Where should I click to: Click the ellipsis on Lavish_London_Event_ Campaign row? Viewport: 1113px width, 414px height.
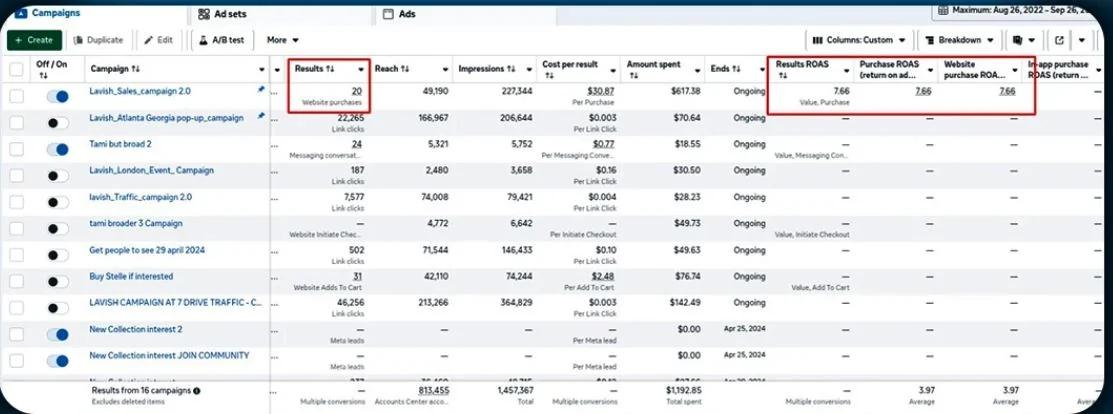pyautogui.click(x=275, y=173)
